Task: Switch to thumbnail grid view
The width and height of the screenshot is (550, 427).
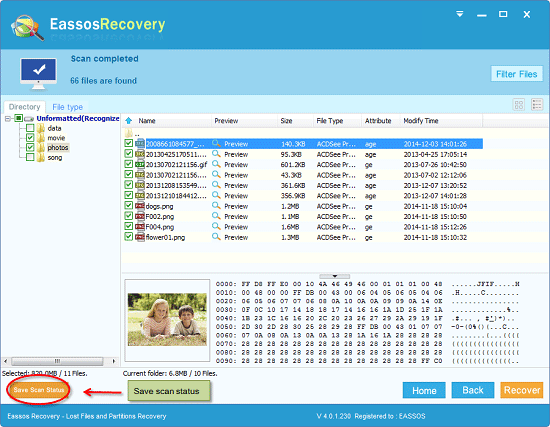Action: 519,105
